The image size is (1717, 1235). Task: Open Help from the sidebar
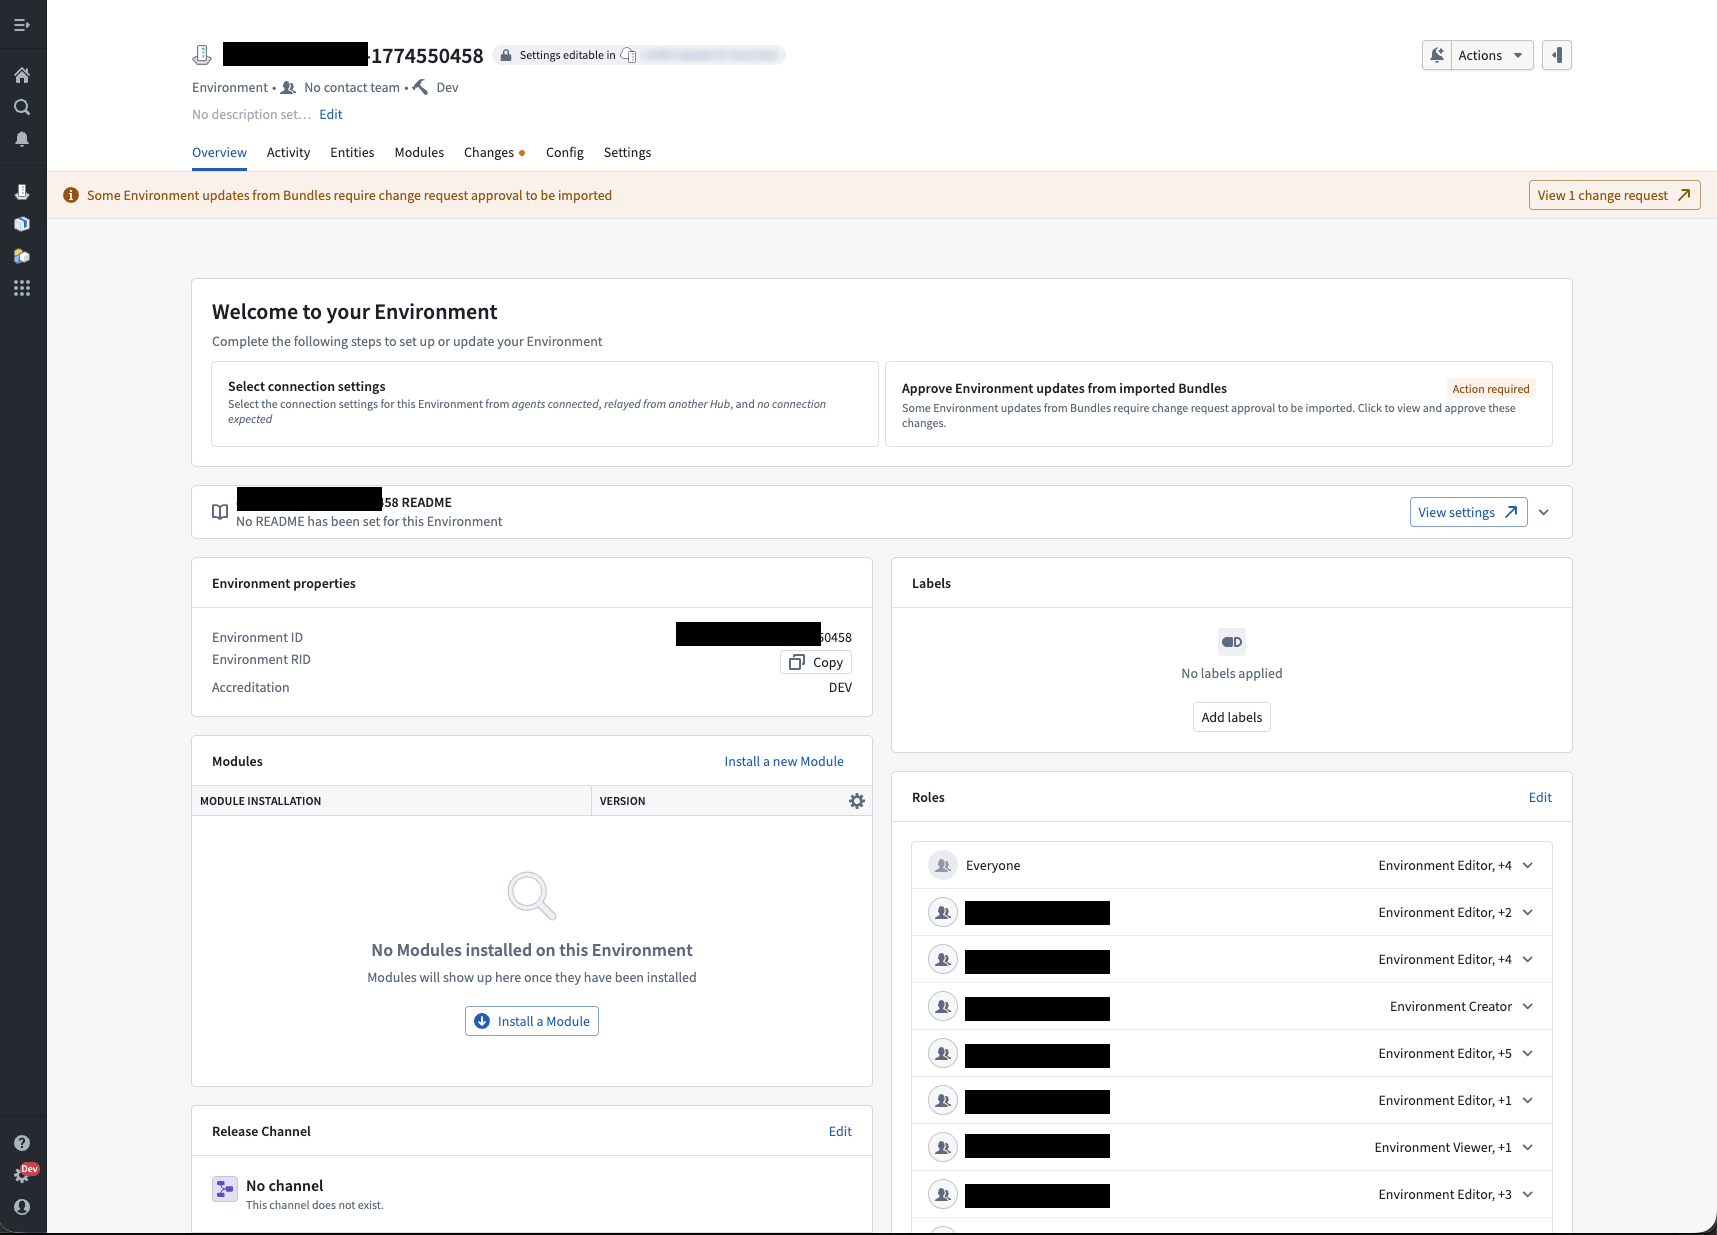[22, 1143]
